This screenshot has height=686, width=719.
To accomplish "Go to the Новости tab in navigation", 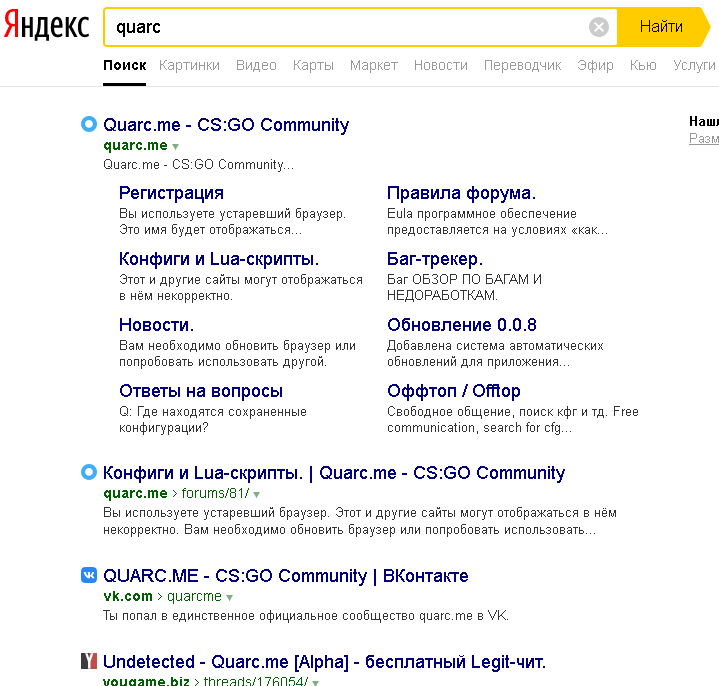I will 441,66.
